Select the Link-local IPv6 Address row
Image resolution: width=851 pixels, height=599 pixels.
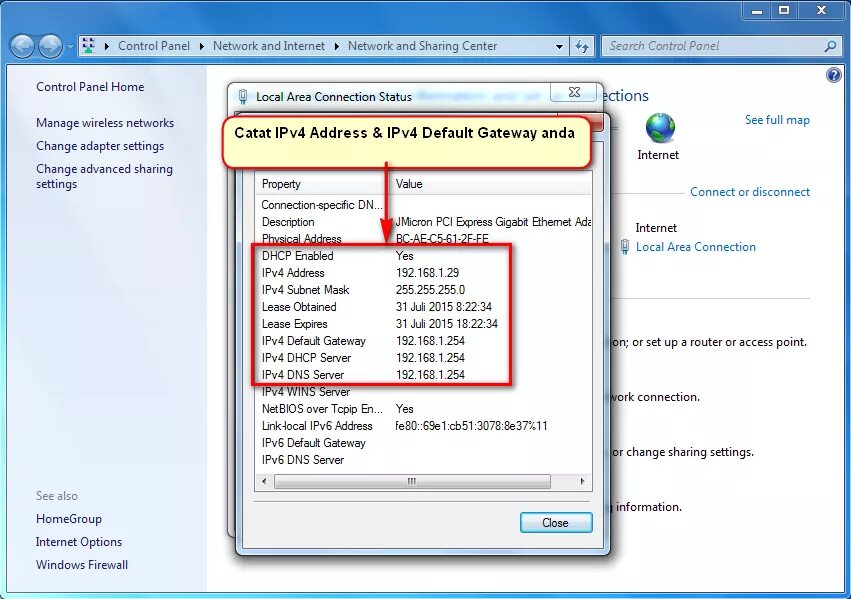point(423,426)
